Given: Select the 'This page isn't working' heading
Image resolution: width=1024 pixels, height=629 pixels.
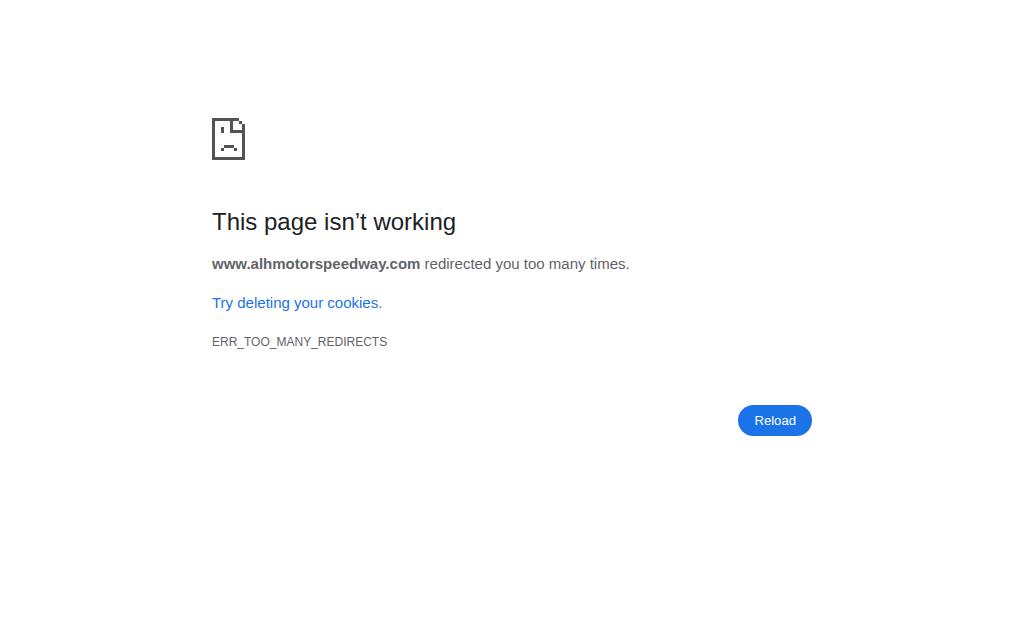Looking at the screenshot, I should tap(334, 222).
